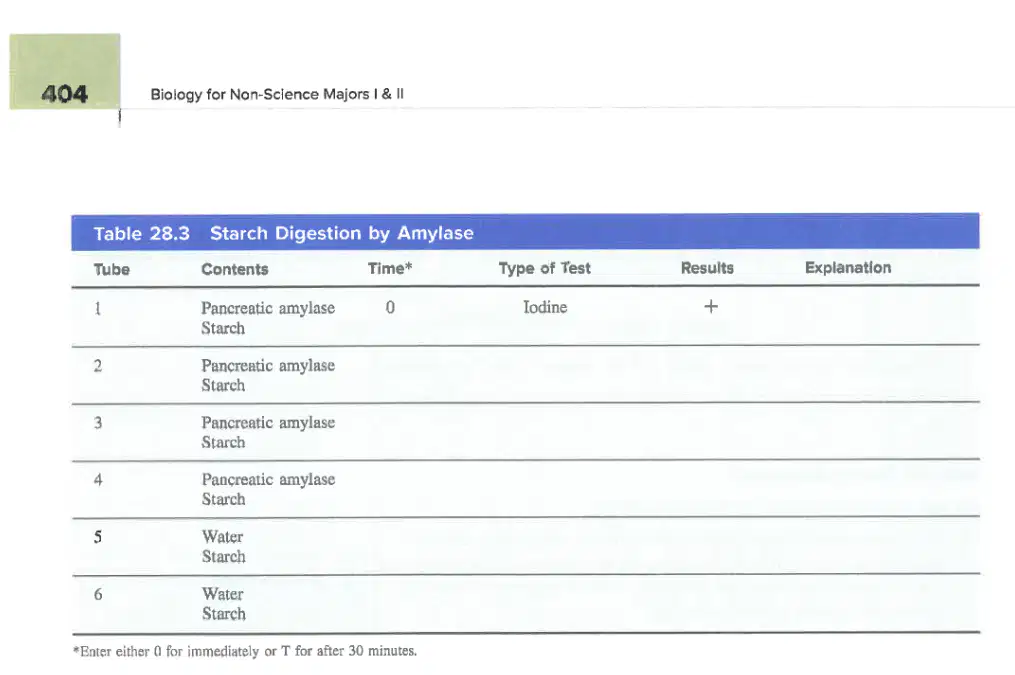Select tube number 2 cell
Viewport: 1015px width, 675px height.
click(x=98, y=366)
